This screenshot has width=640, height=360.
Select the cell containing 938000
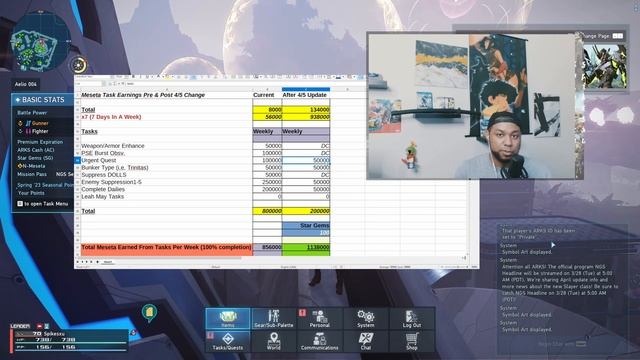[x=306, y=117]
